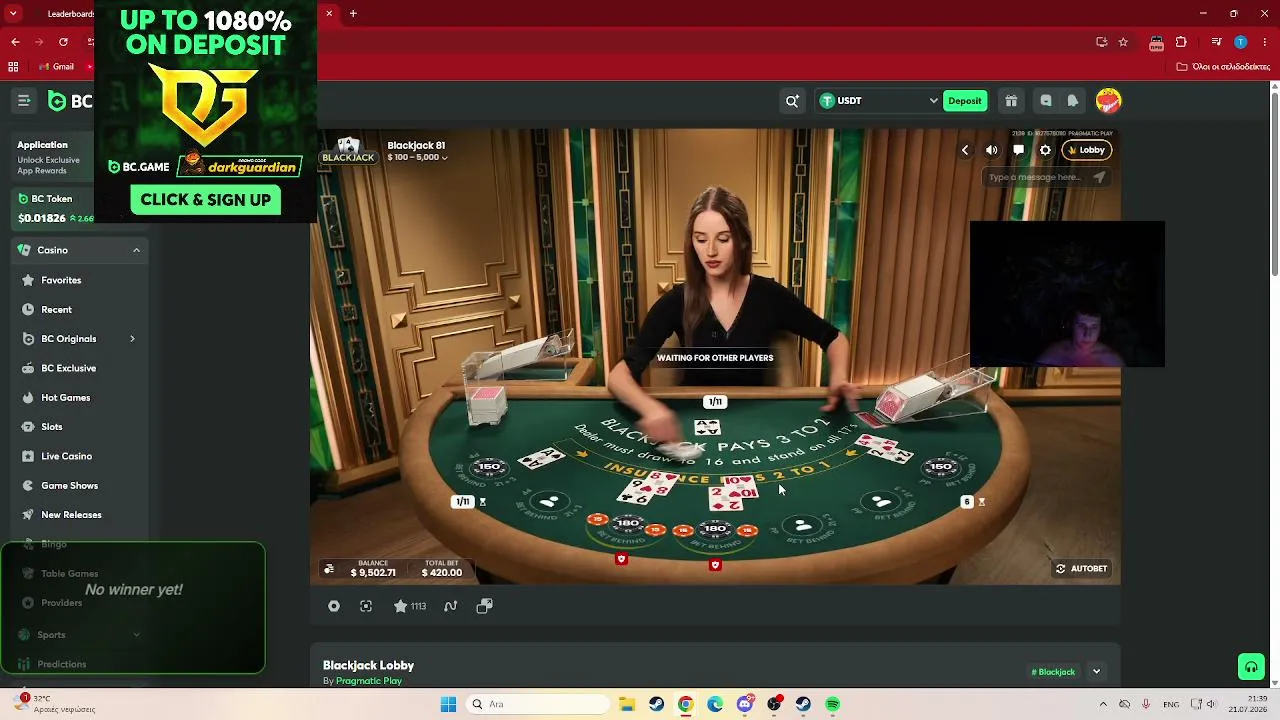Screen dimensions: 1280x720
Task: Open the live stats graph icon
Action: coord(451,606)
